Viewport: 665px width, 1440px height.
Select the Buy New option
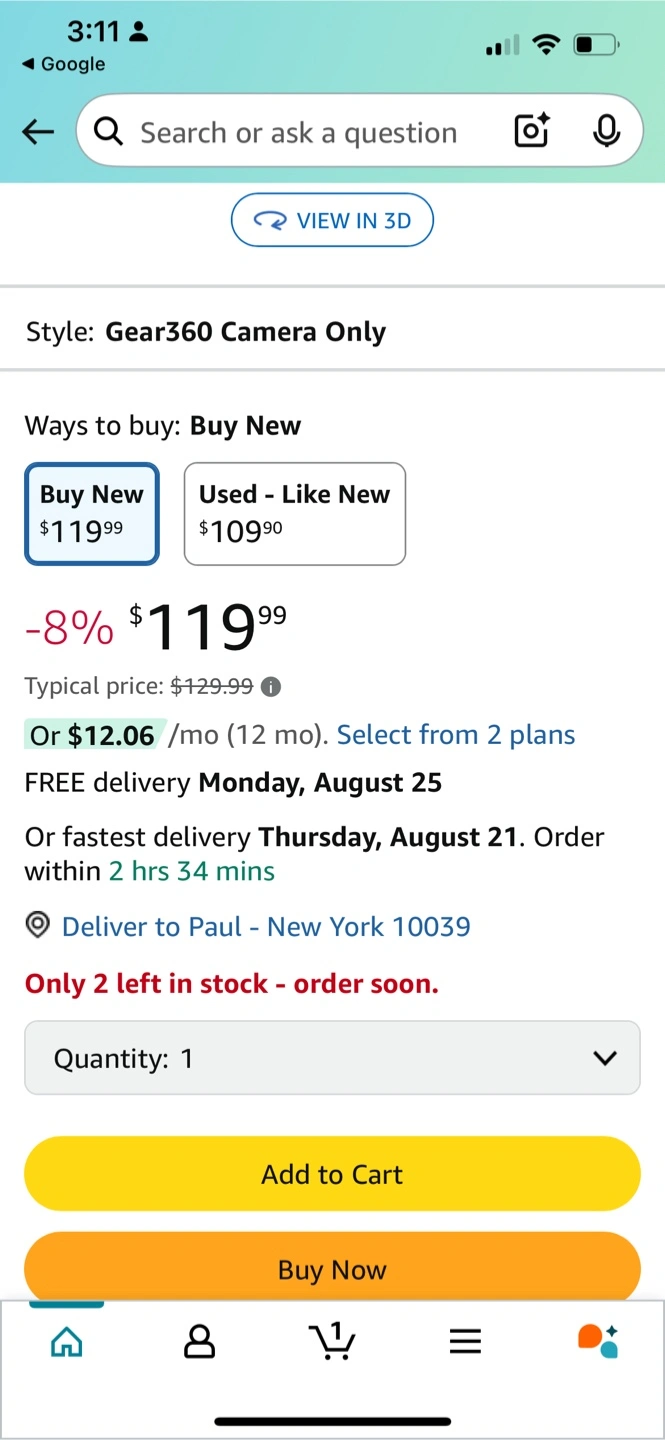[x=92, y=514]
